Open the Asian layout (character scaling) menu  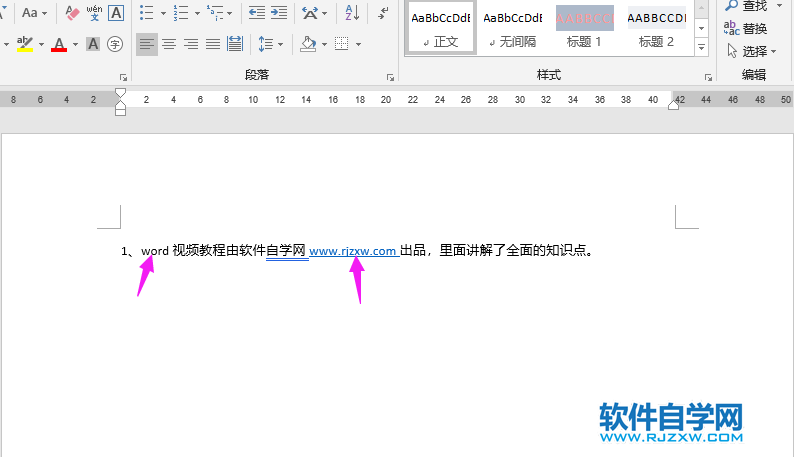point(314,13)
